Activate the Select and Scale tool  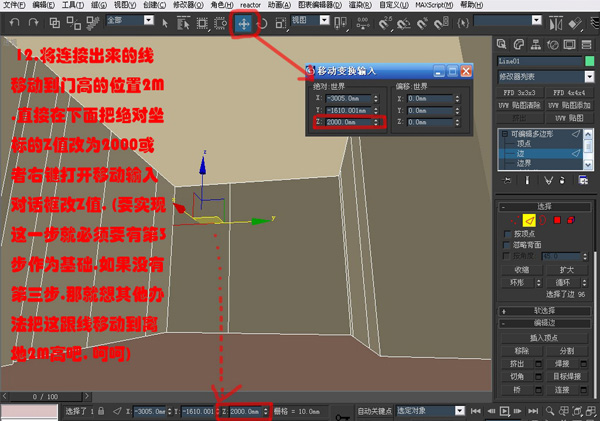280,24
